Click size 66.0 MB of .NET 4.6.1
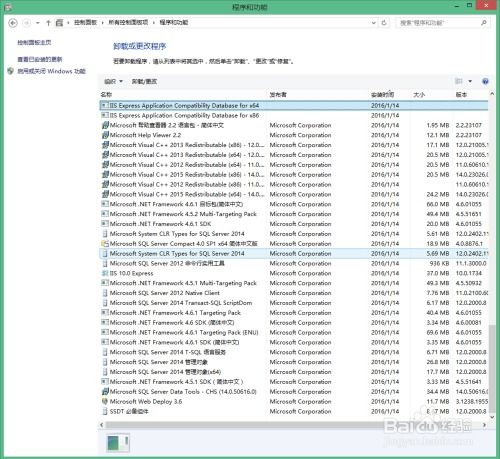The width and height of the screenshot is (500, 459). 438,204
